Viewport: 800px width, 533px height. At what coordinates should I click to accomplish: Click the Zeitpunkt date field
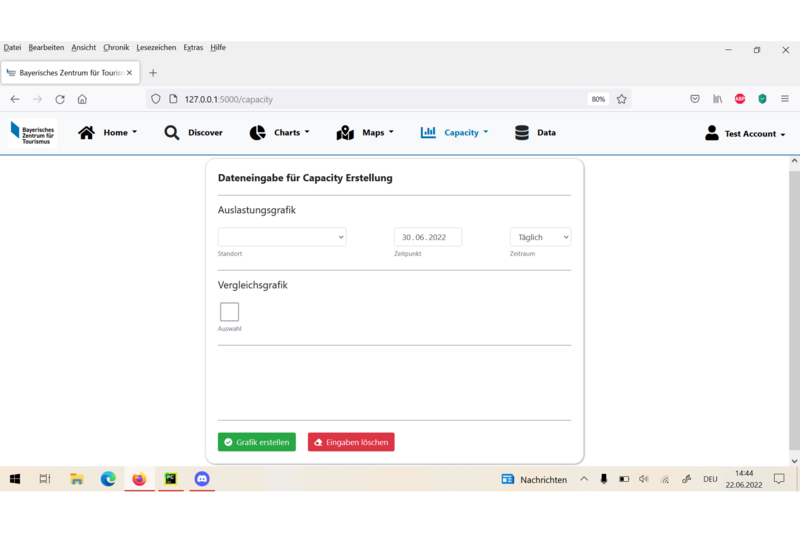pos(428,237)
